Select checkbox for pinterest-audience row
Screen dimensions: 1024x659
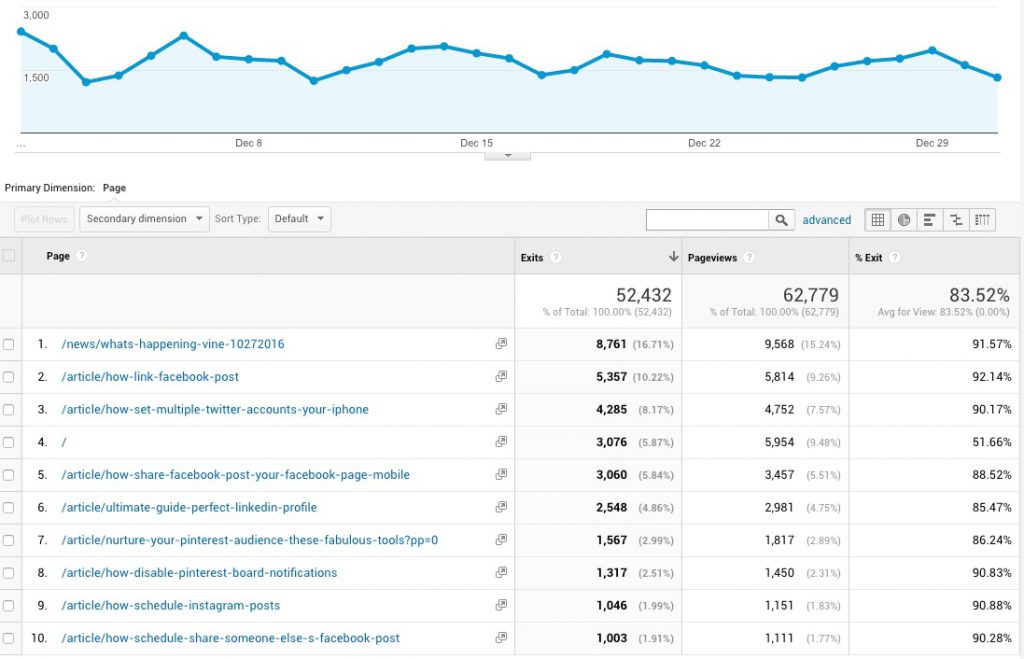(x=8, y=540)
